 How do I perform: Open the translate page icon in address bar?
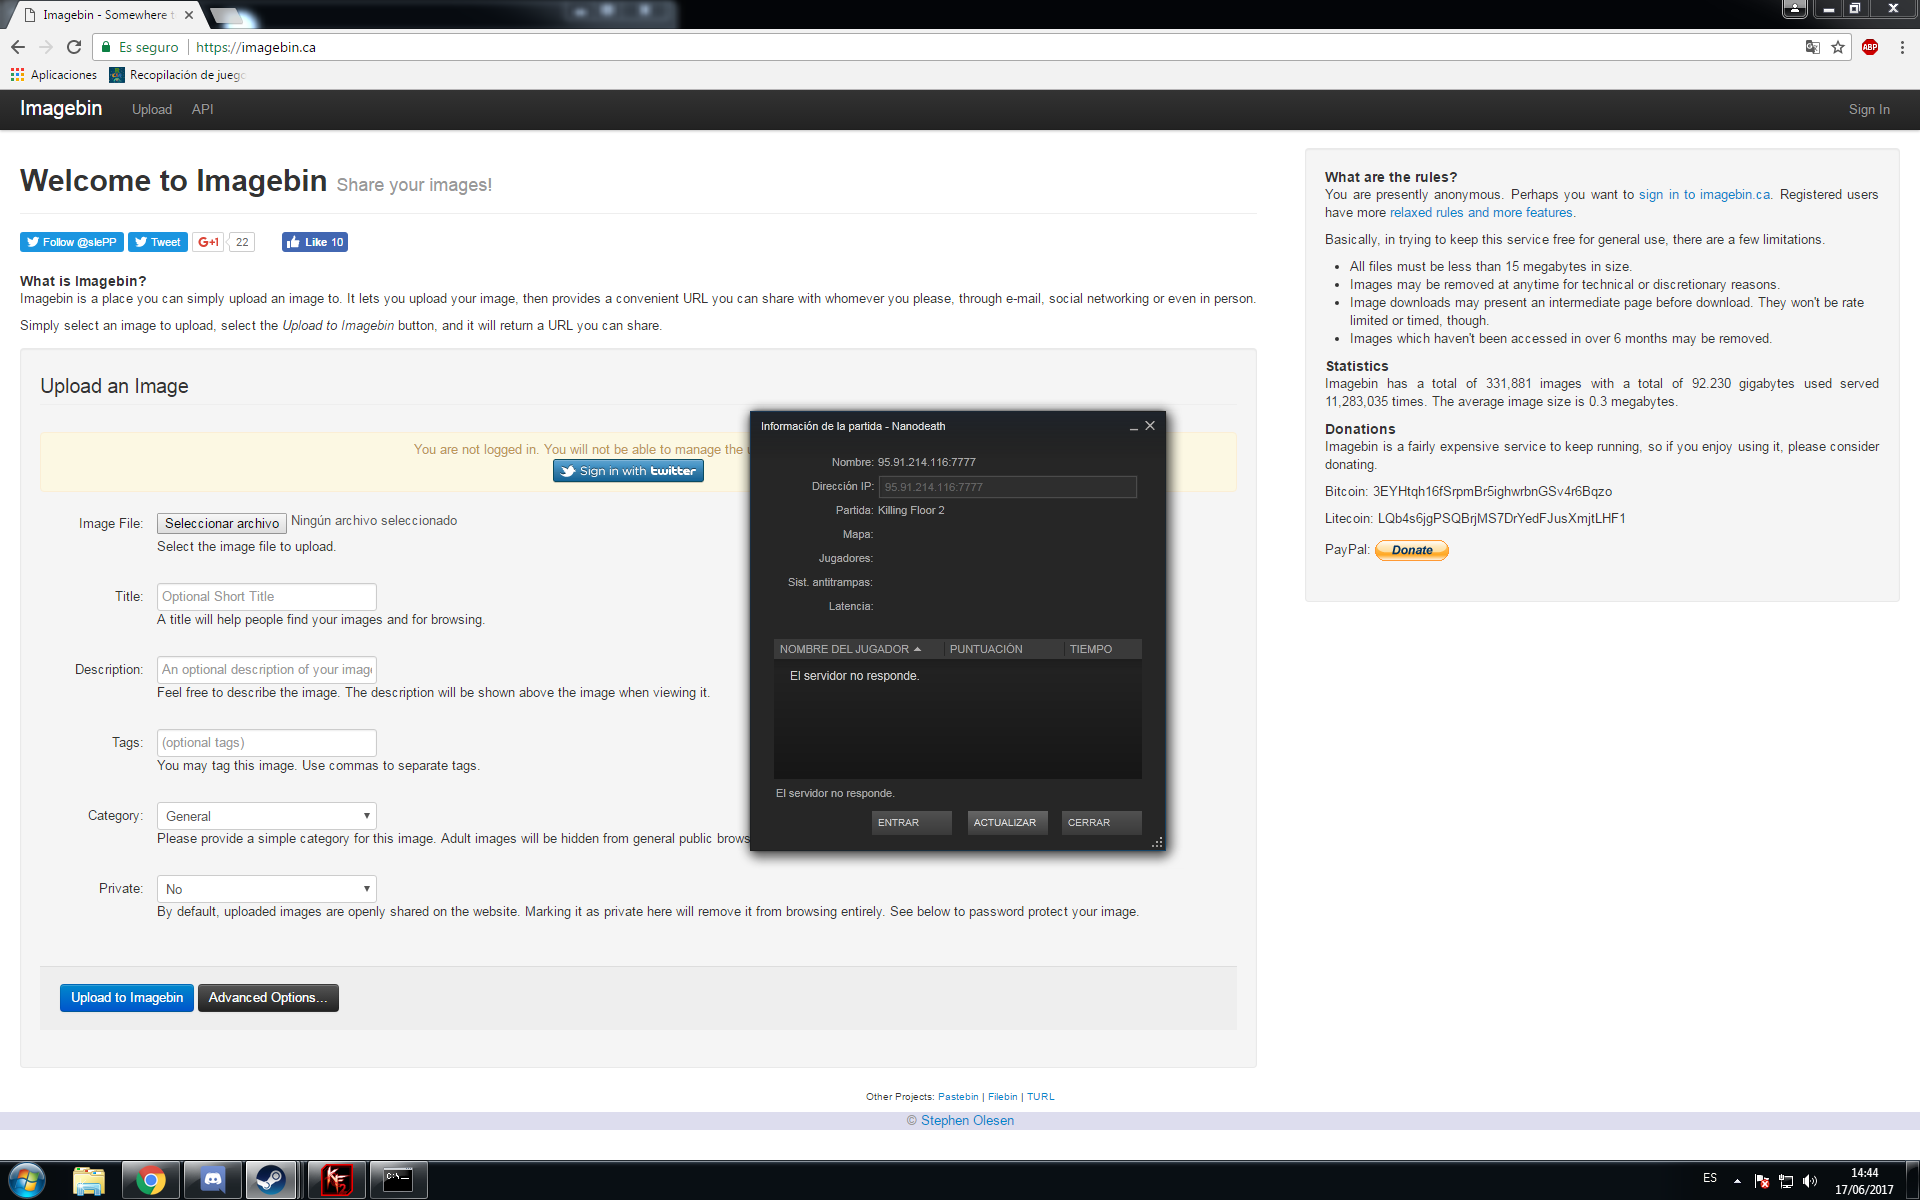click(x=1812, y=47)
